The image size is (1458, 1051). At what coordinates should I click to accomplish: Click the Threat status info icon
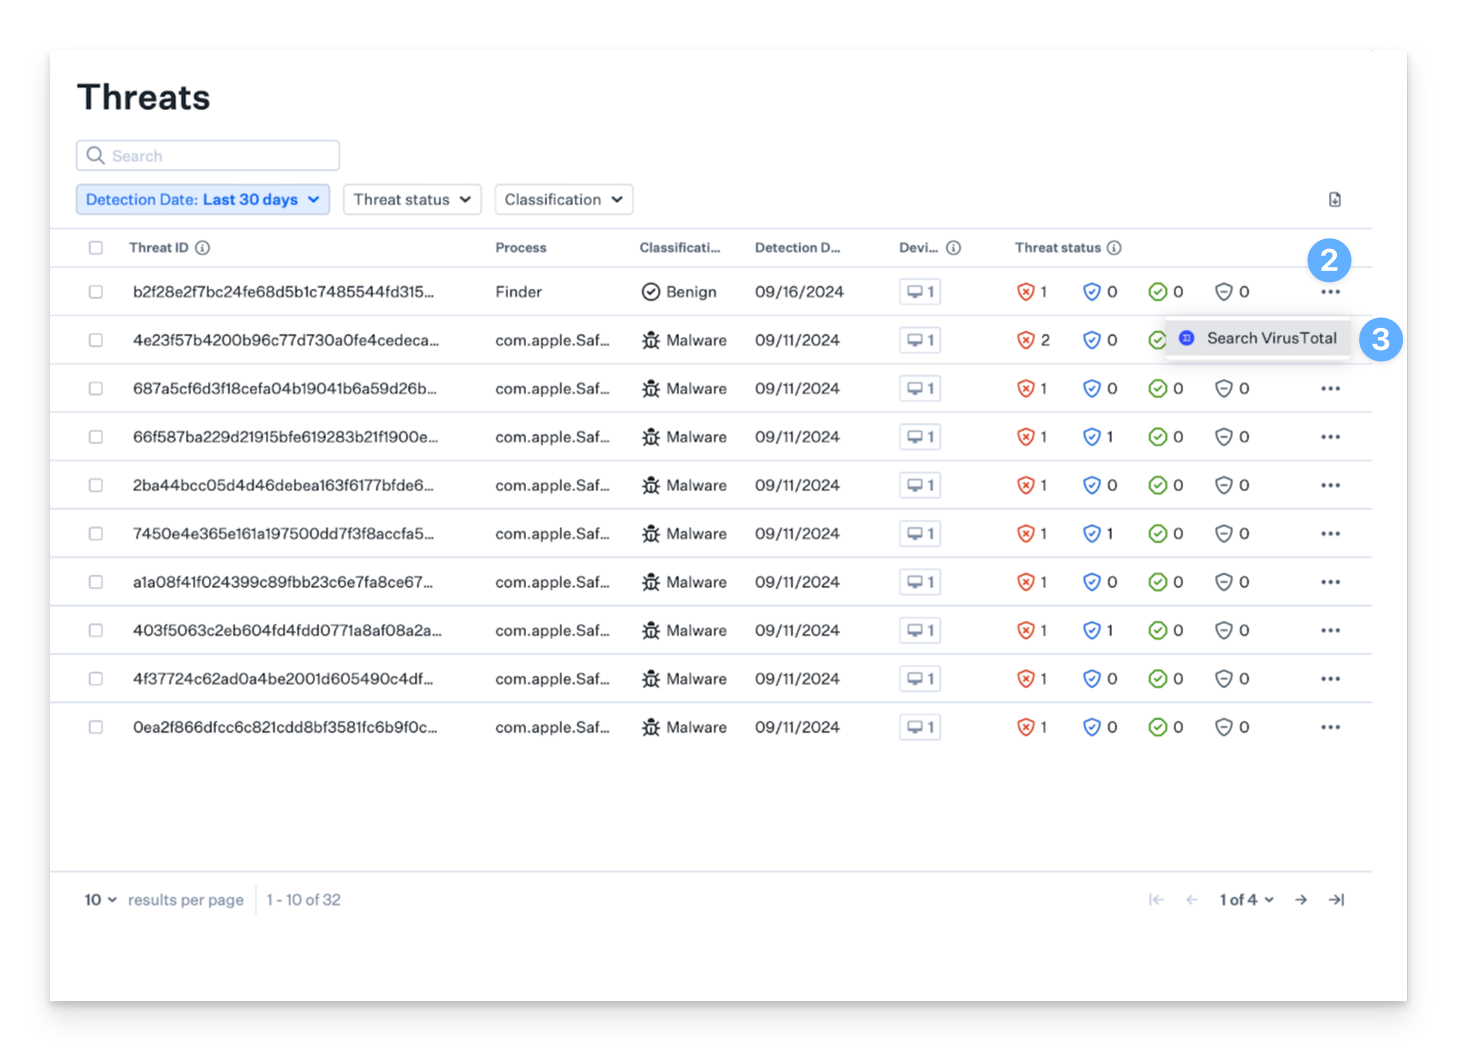pyautogui.click(x=1114, y=248)
